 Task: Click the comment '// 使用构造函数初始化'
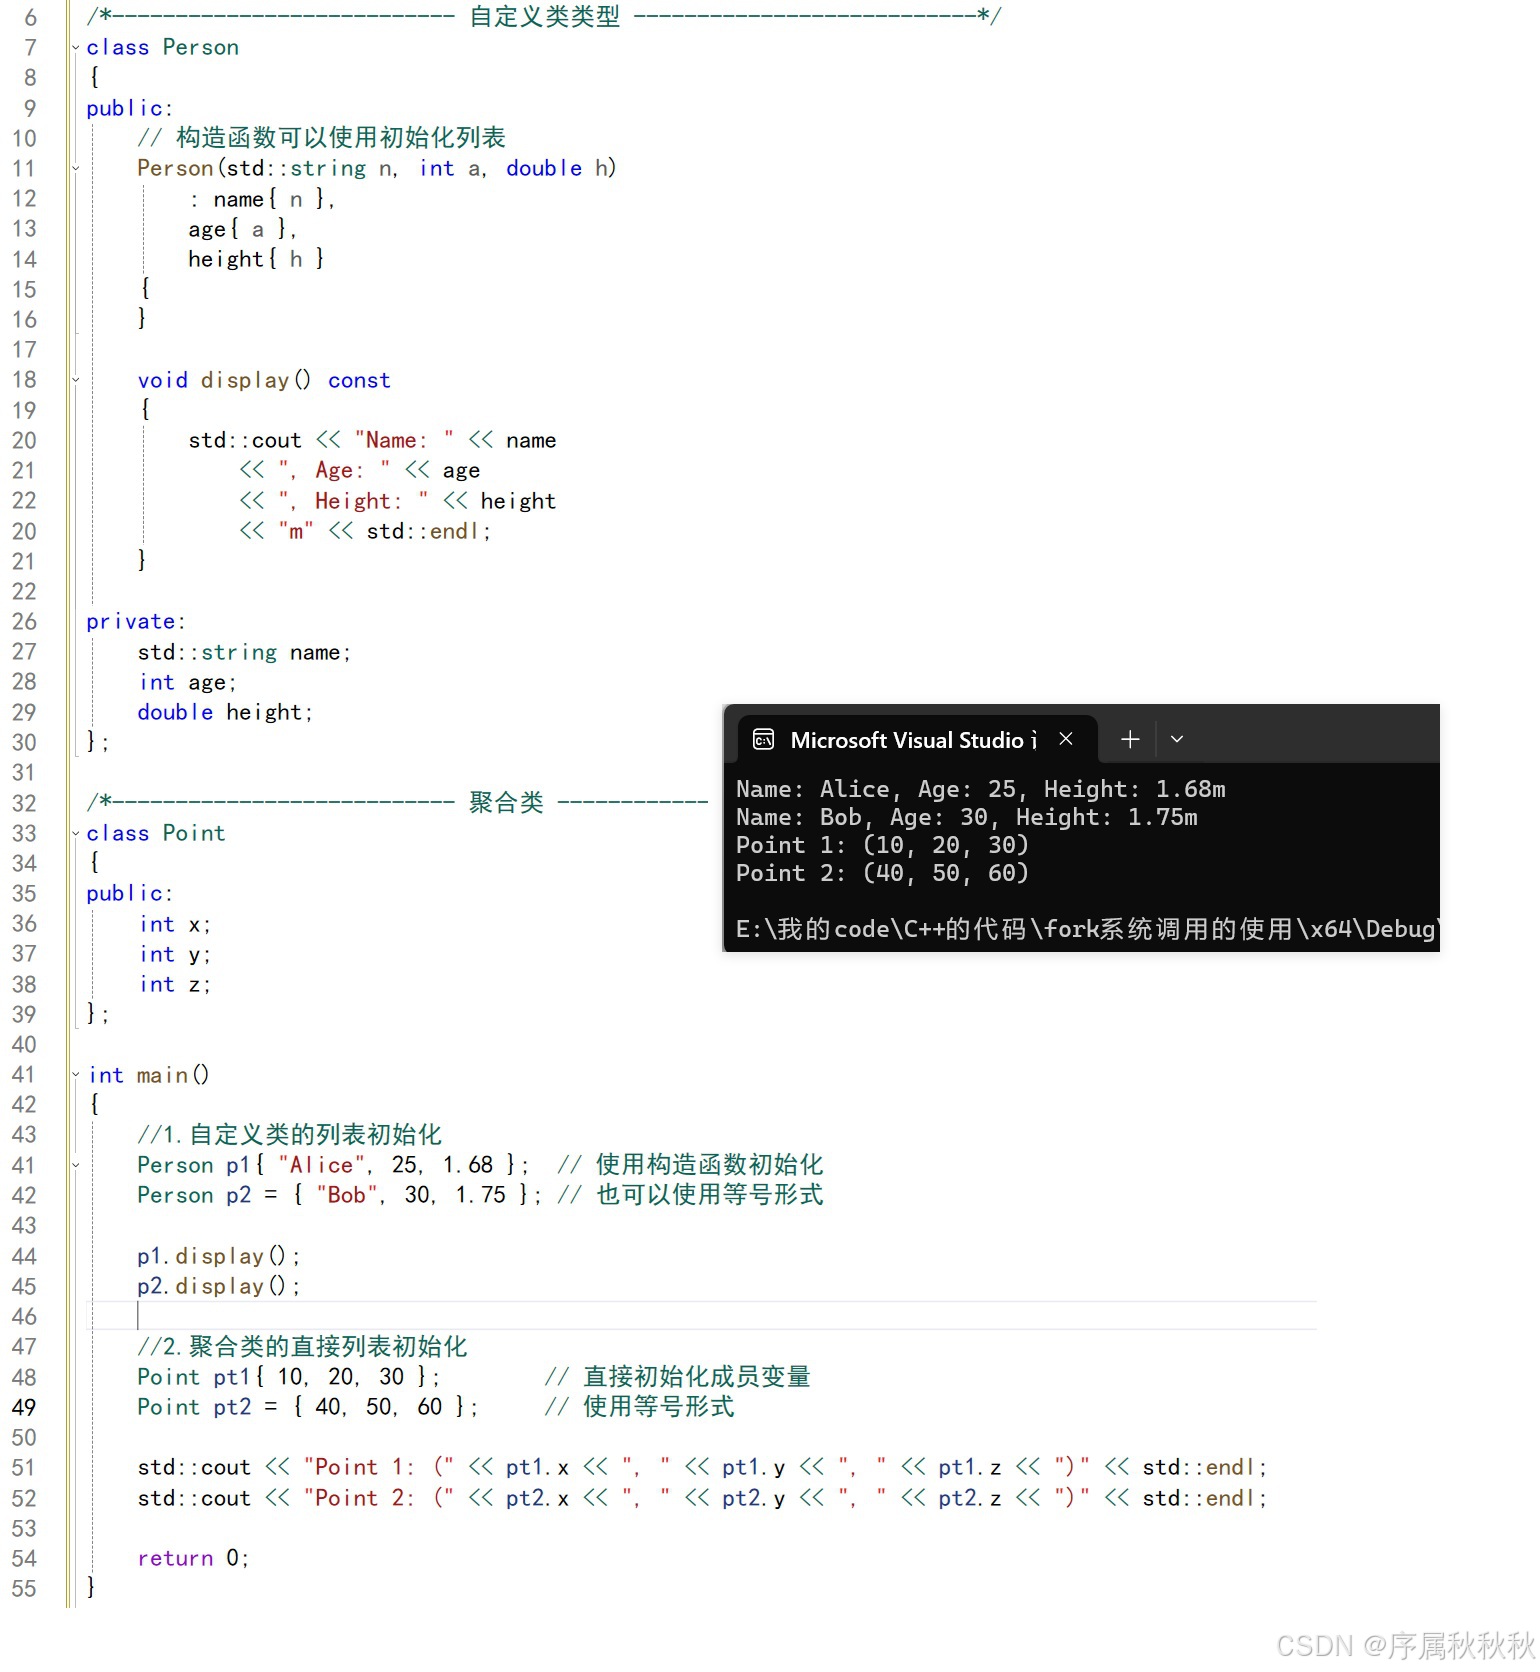point(691,1165)
